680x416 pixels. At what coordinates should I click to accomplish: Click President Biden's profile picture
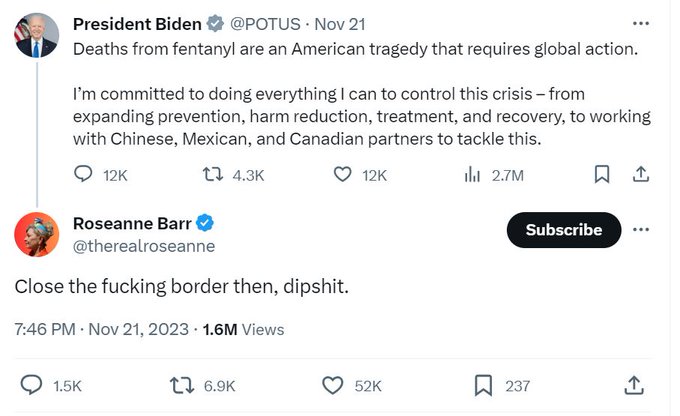(x=36, y=36)
